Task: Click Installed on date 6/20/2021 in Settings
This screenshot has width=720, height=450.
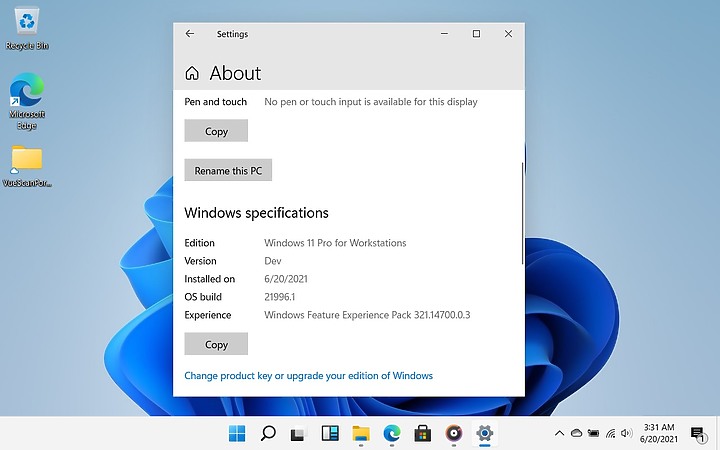Action: (286, 279)
